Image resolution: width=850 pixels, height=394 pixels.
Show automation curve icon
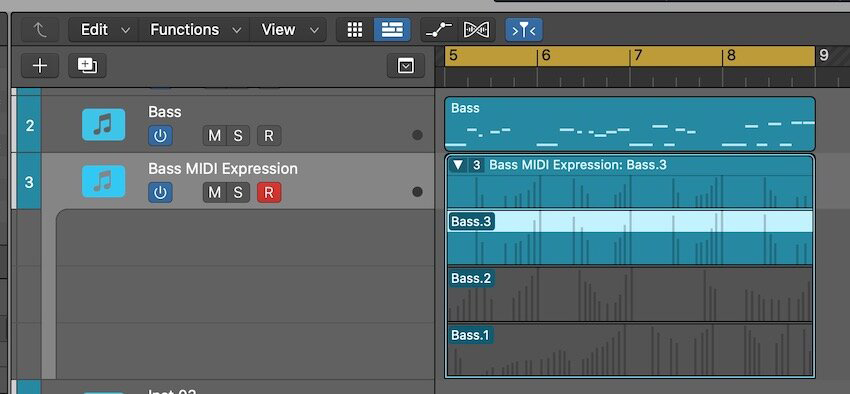439,30
